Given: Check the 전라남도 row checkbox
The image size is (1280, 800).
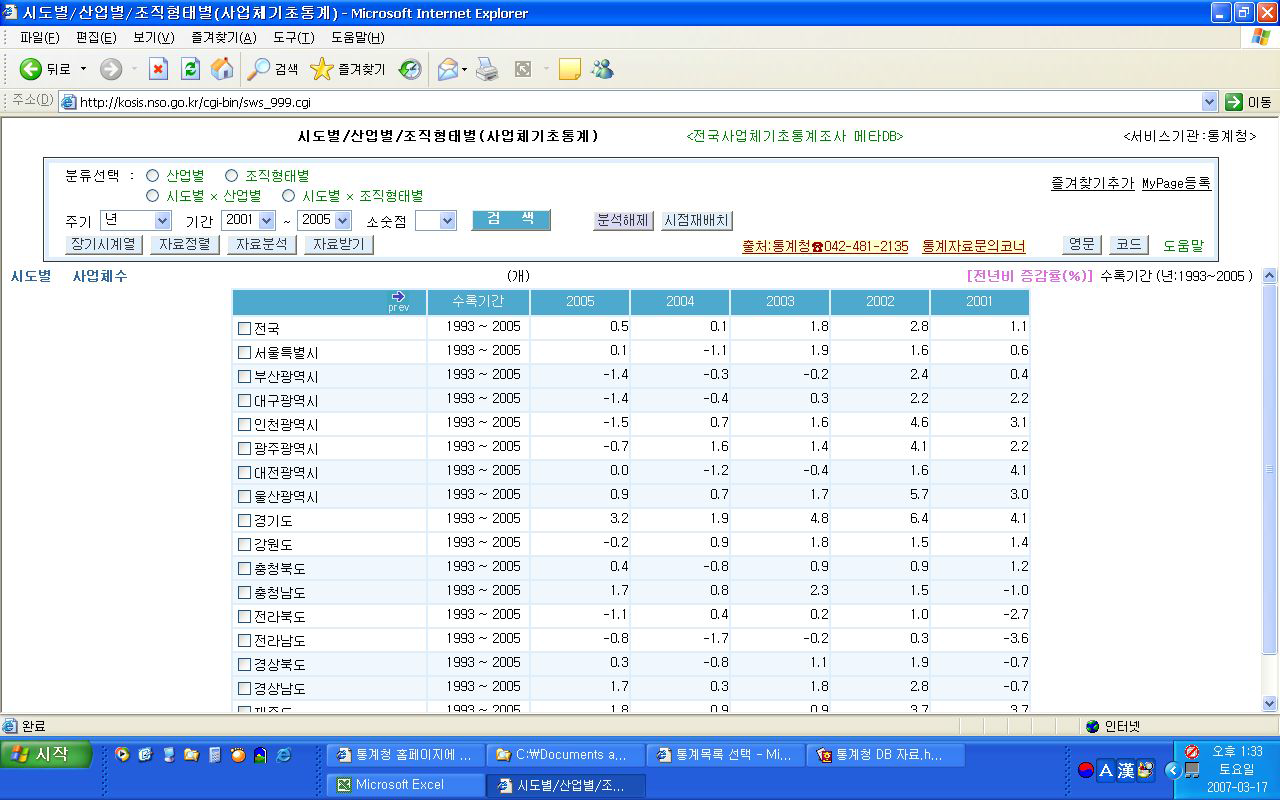Looking at the screenshot, I should point(245,640).
